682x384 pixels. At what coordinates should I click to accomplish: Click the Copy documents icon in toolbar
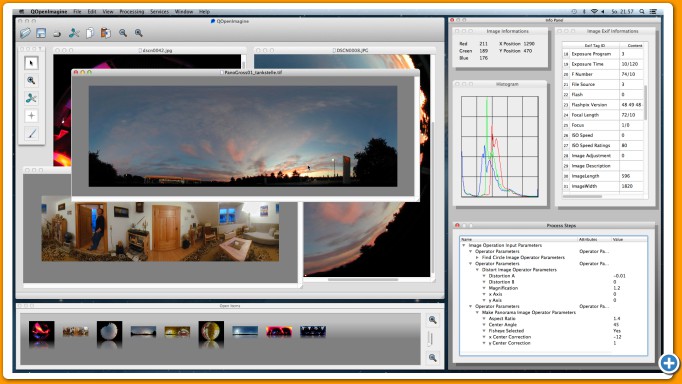[x=90, y=33]
